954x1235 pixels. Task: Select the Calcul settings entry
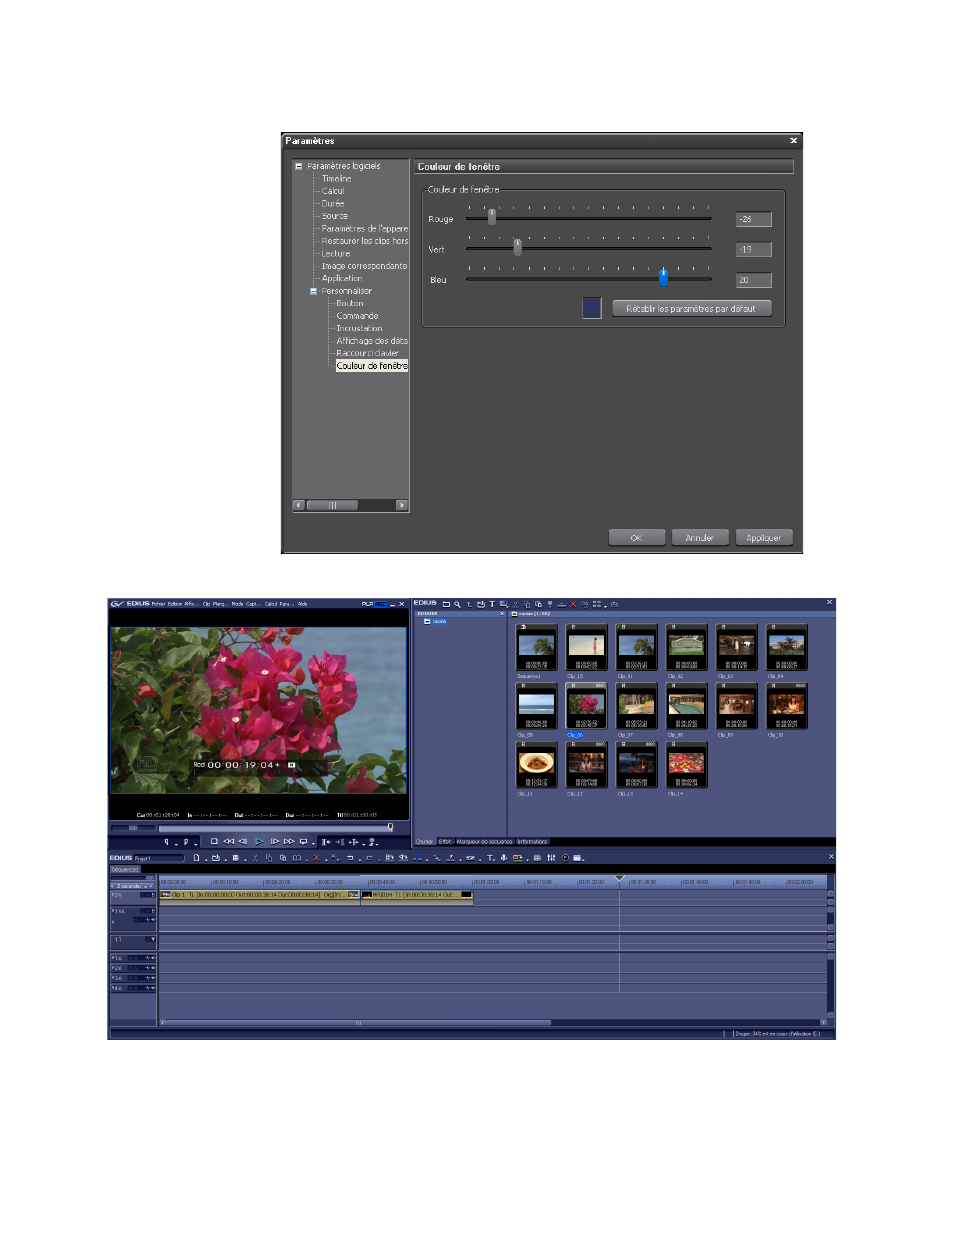click(x=333, y=191)
